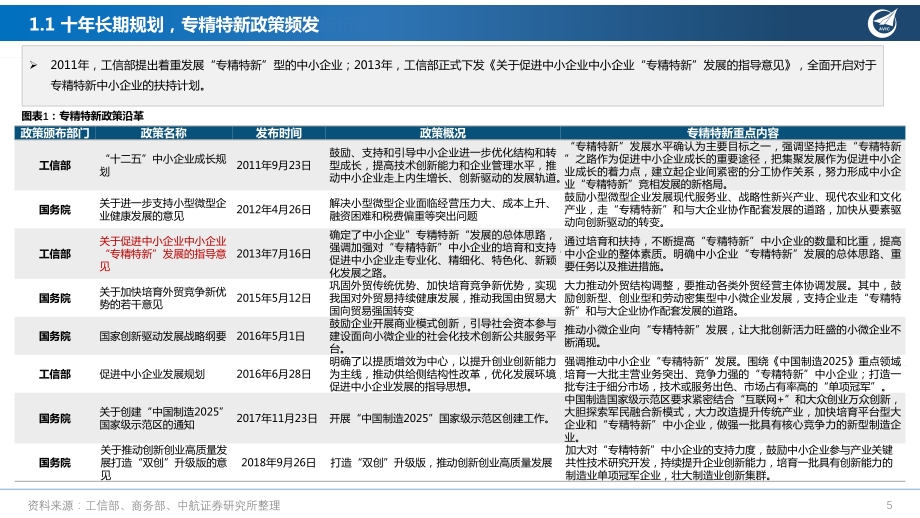Select the caption '图表1:专精特新政策沿革'
The height and width of the screenshot is (518, 920).
click(x=83, y=116)
